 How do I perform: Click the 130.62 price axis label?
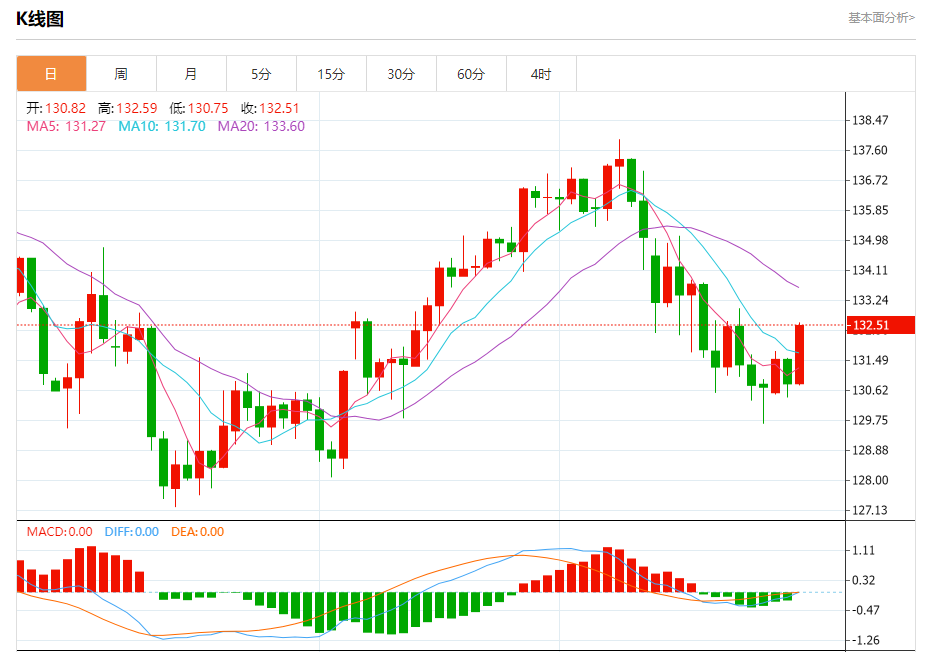pos(870,390)
